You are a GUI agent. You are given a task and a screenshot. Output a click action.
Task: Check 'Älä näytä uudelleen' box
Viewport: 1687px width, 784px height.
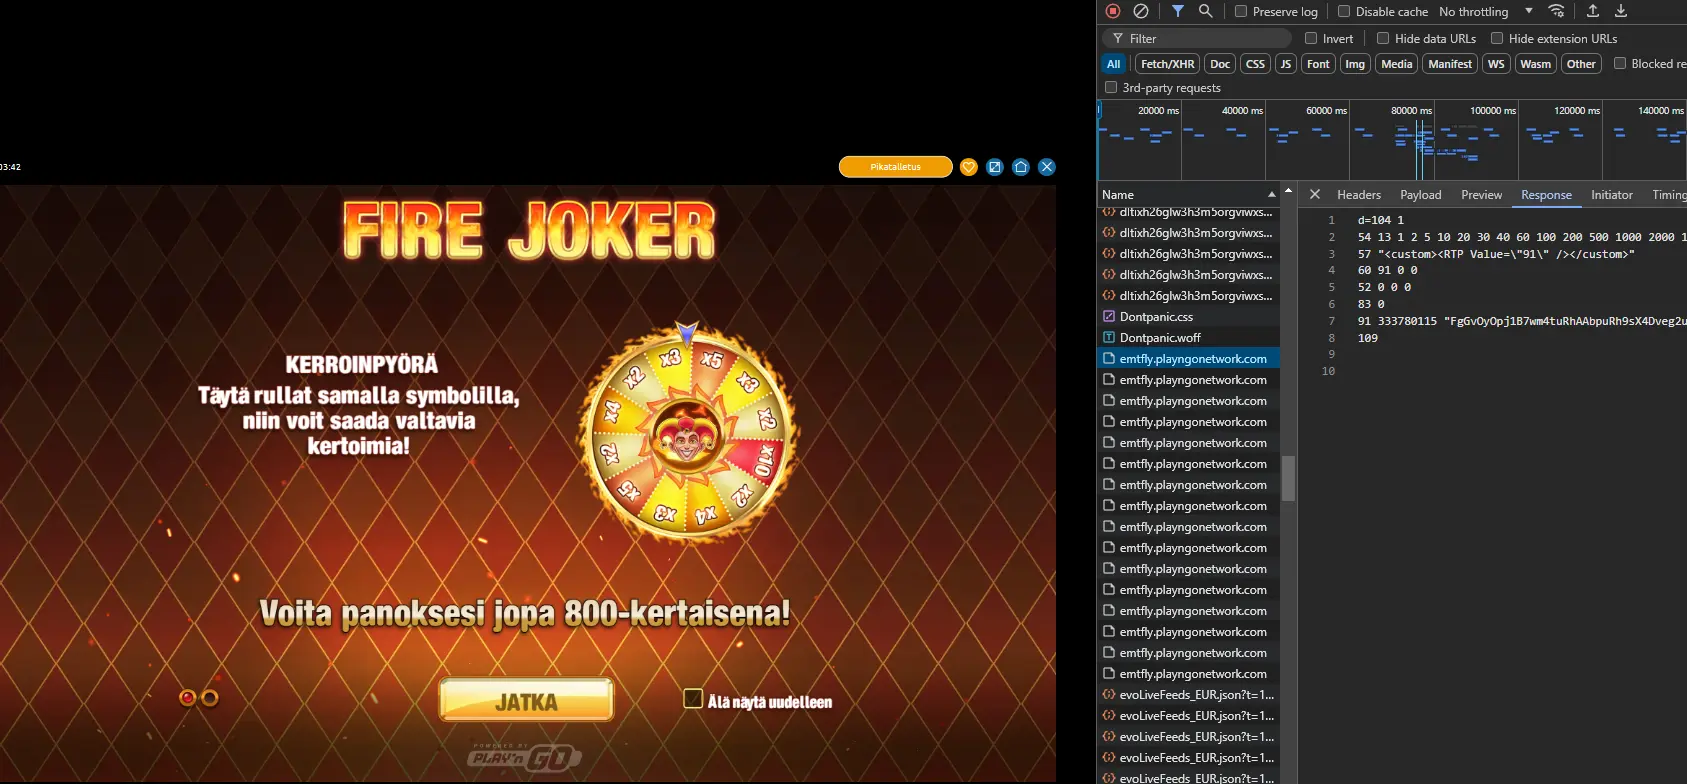693,698
